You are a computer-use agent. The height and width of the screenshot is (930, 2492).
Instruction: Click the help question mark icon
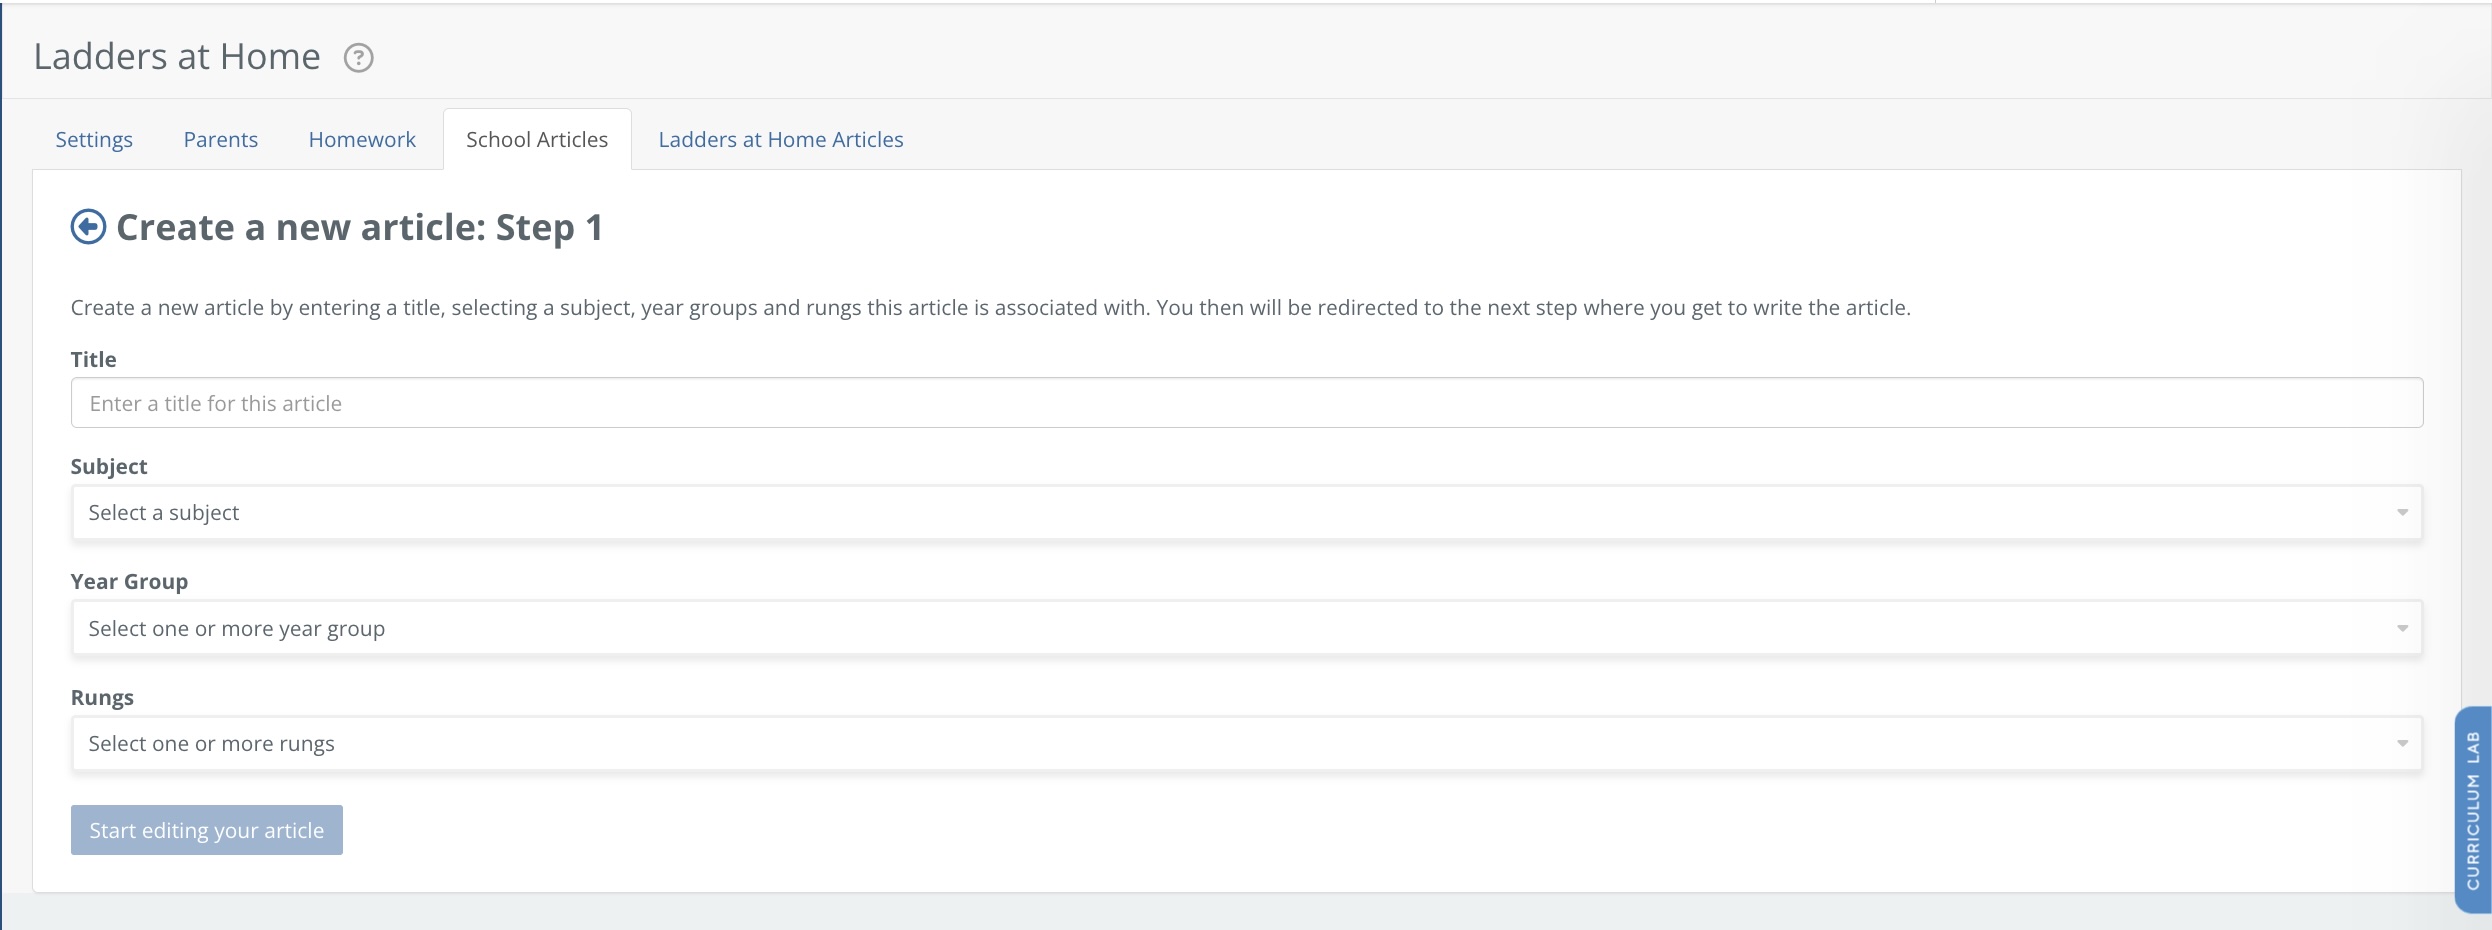[x=359, y=58]
